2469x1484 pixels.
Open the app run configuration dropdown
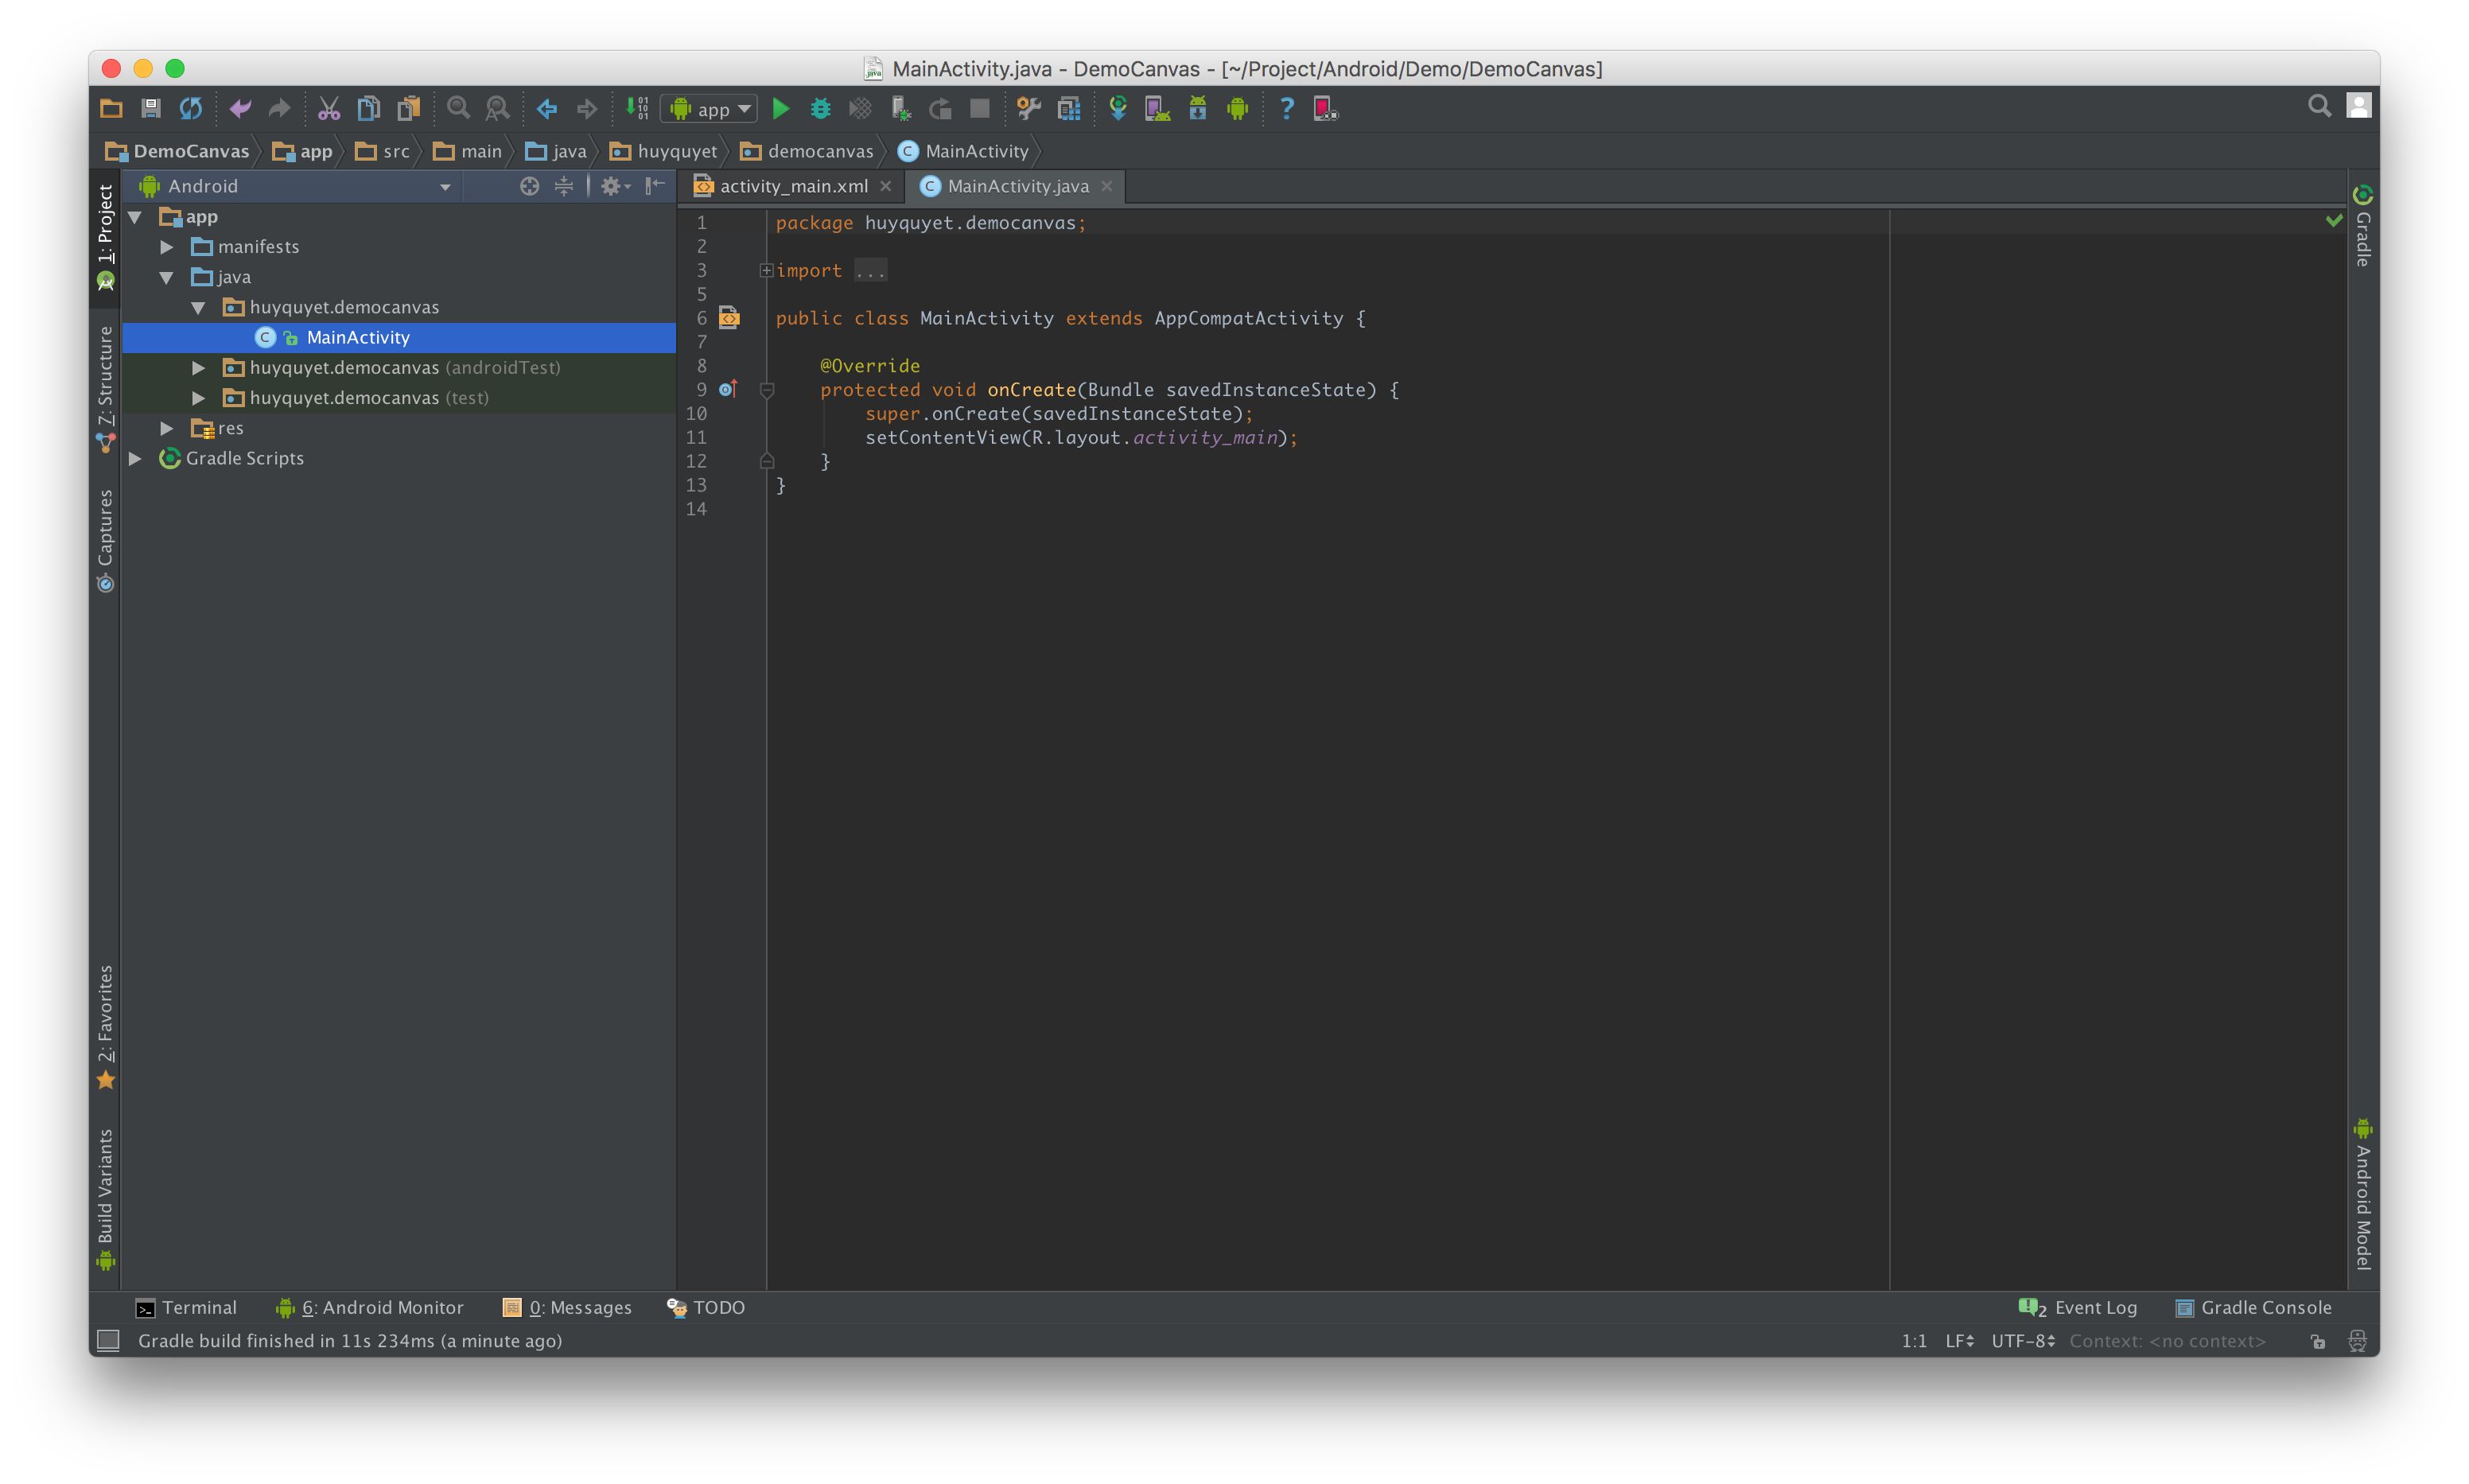(x=710, y=109)
